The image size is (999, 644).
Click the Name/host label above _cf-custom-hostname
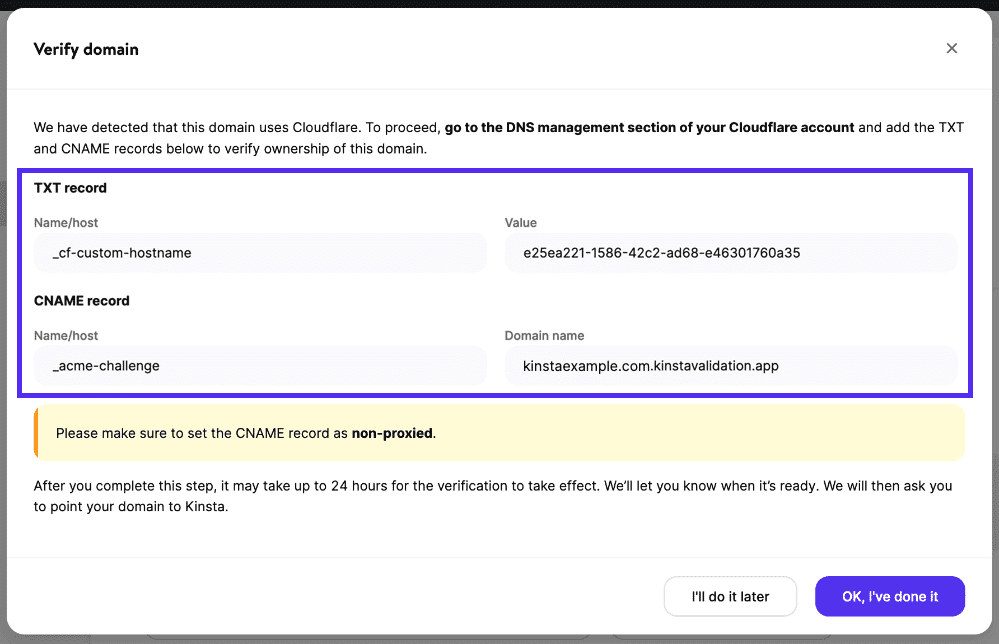pos(66,222)
